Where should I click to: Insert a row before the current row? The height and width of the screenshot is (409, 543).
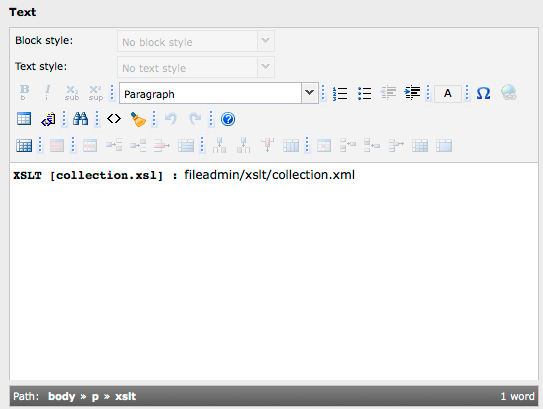click(114, 145)
